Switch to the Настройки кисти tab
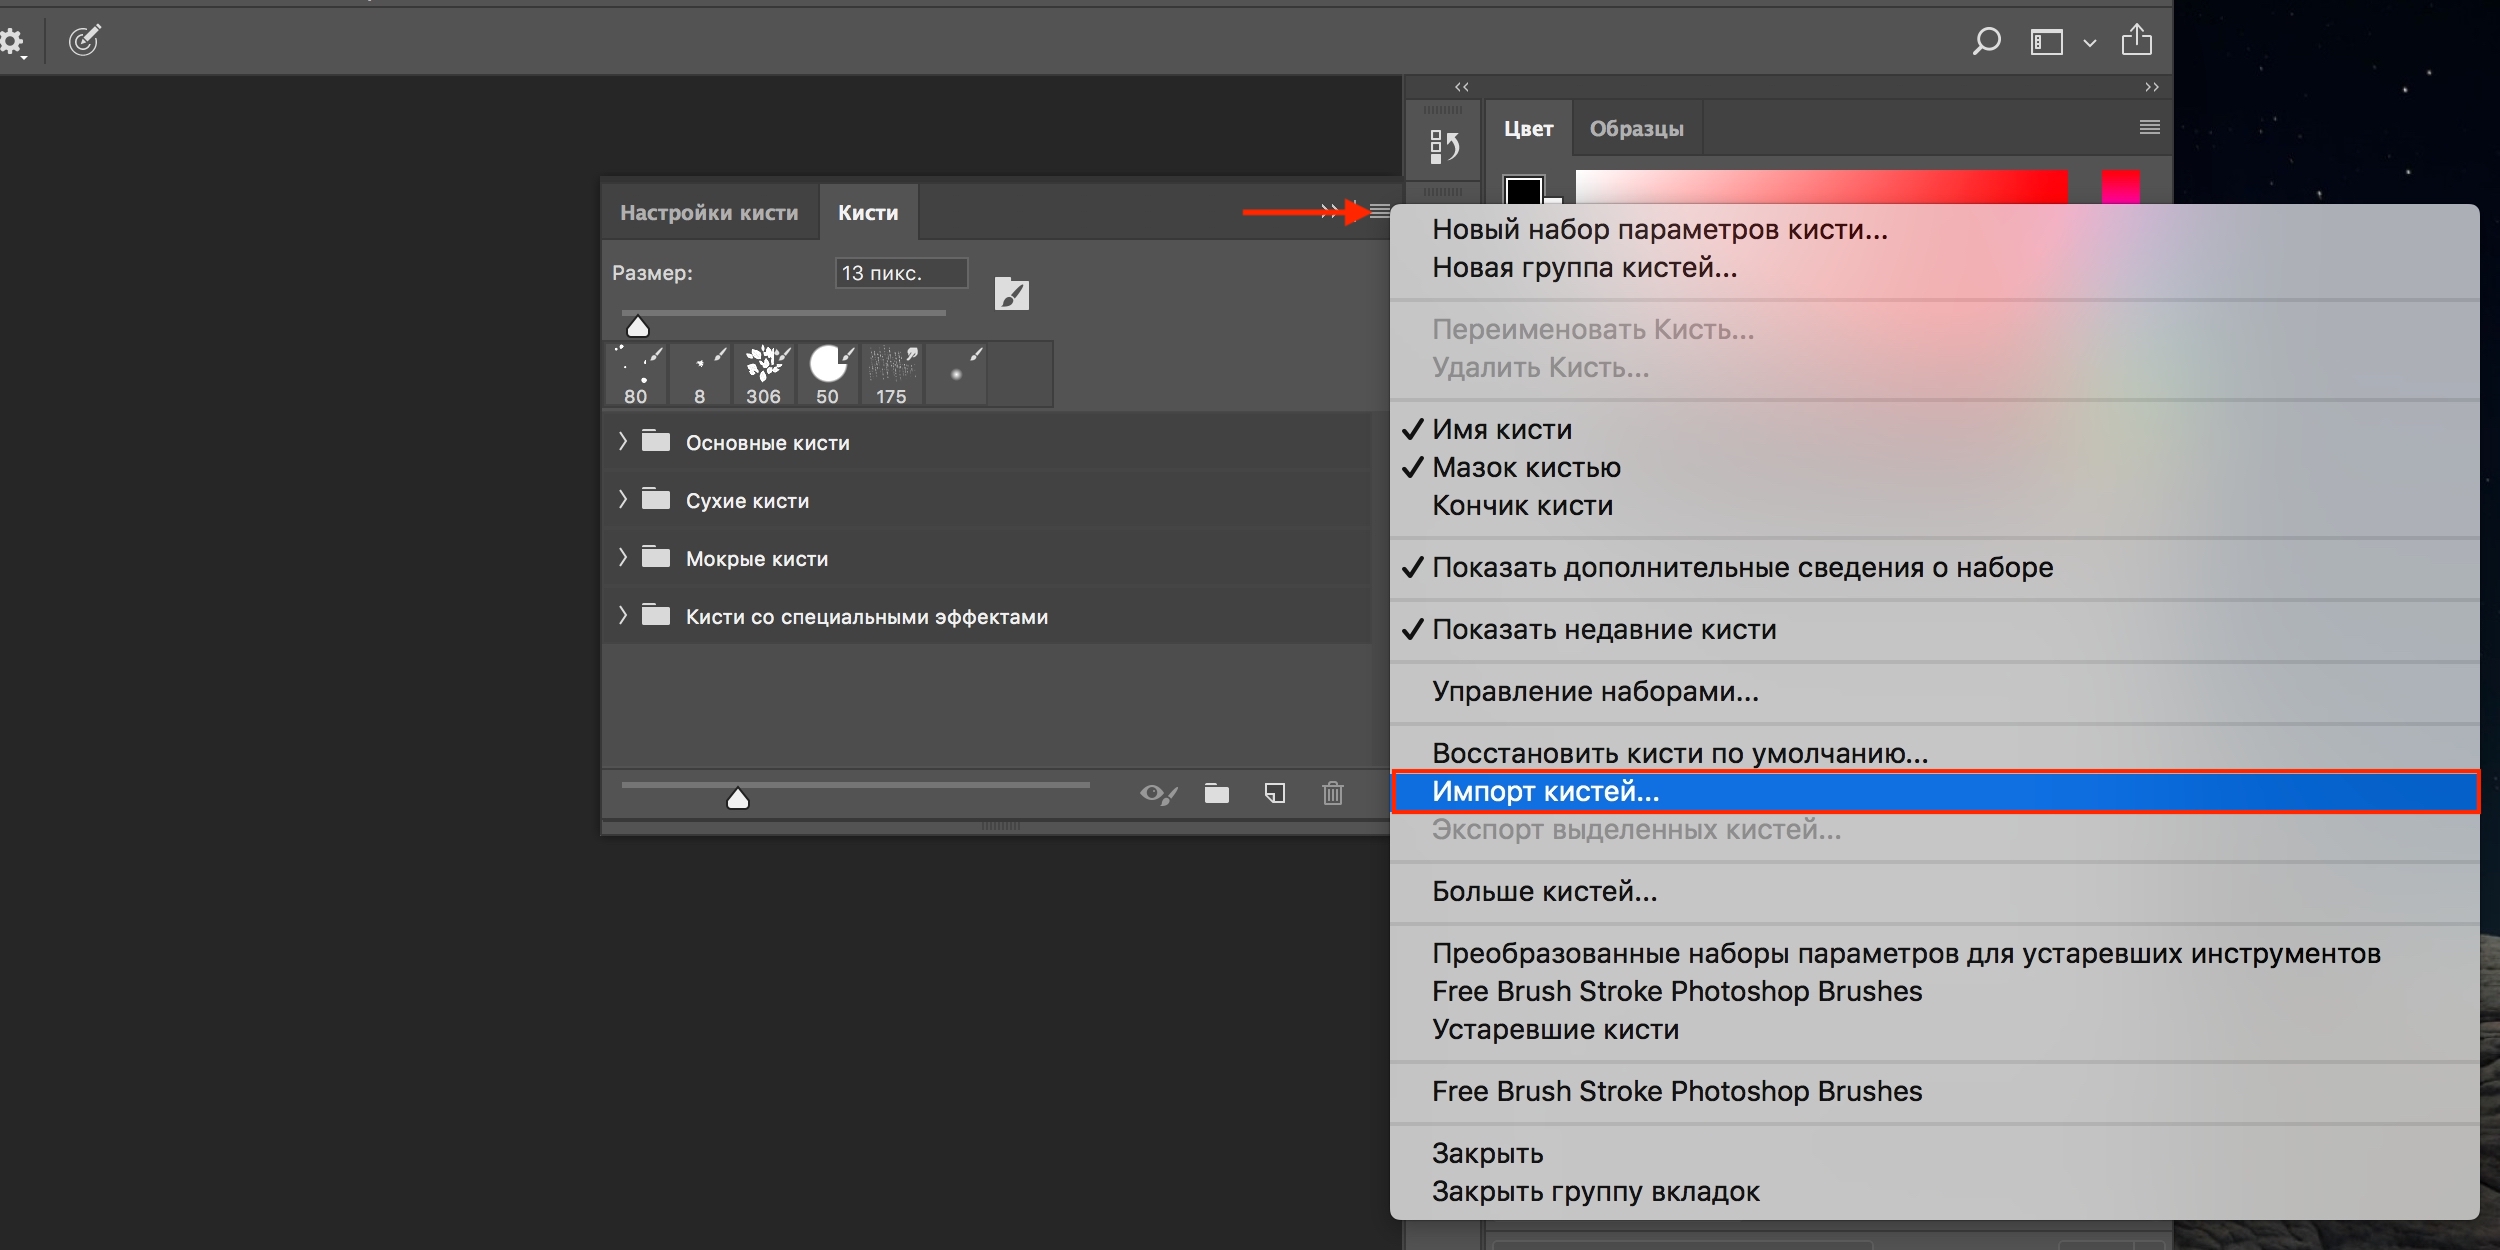2500x1250 pixels. click(709, 213)
